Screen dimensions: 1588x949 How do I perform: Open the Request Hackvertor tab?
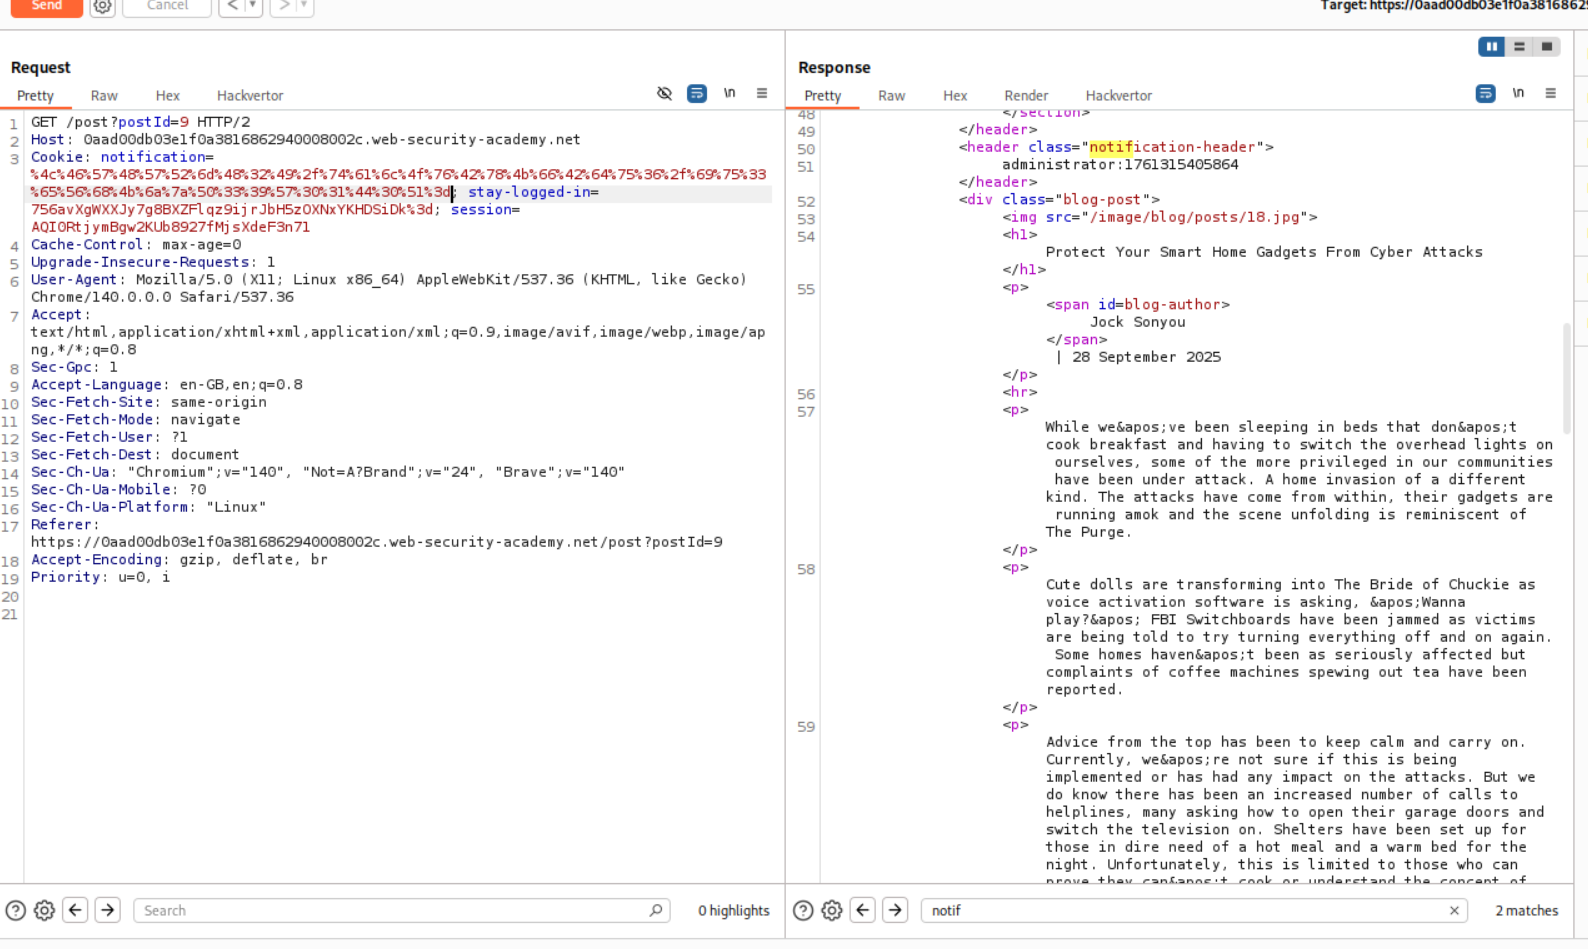(250, 96)
